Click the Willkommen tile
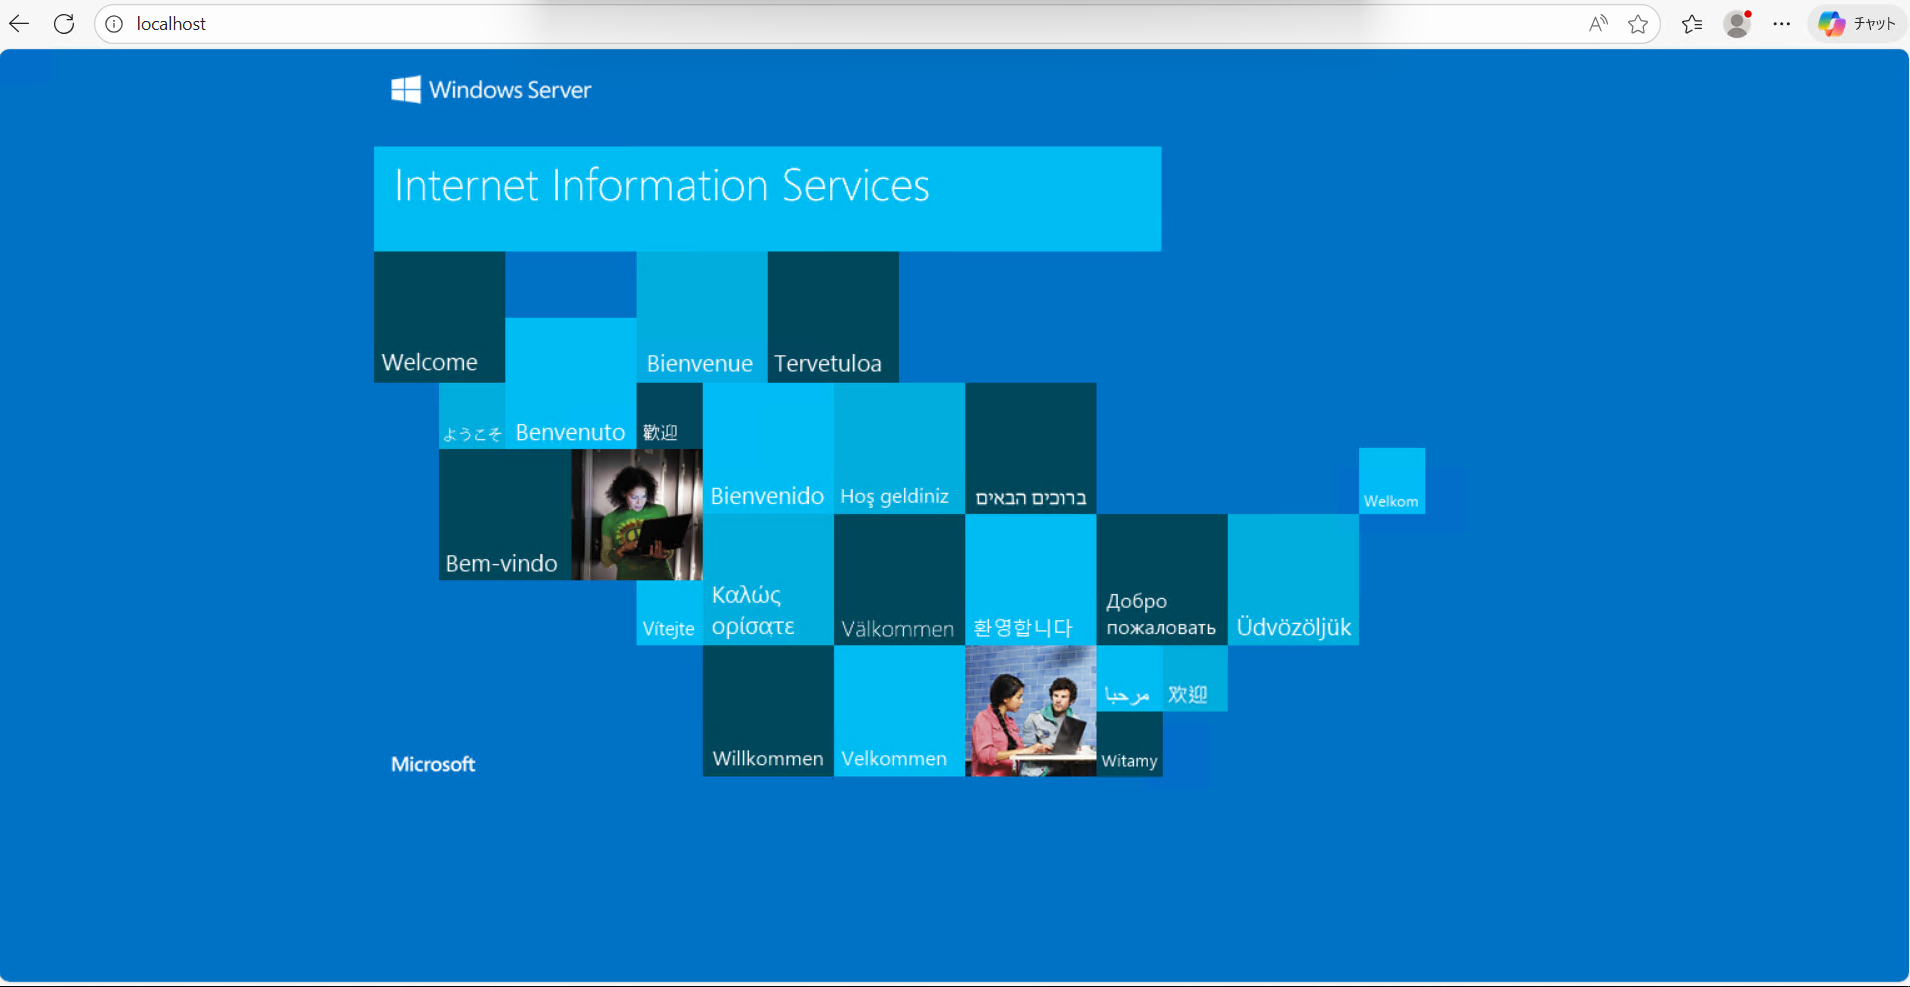Image resolution: width=1910 pixels, height=987 pixels. [x=767, y=710]
